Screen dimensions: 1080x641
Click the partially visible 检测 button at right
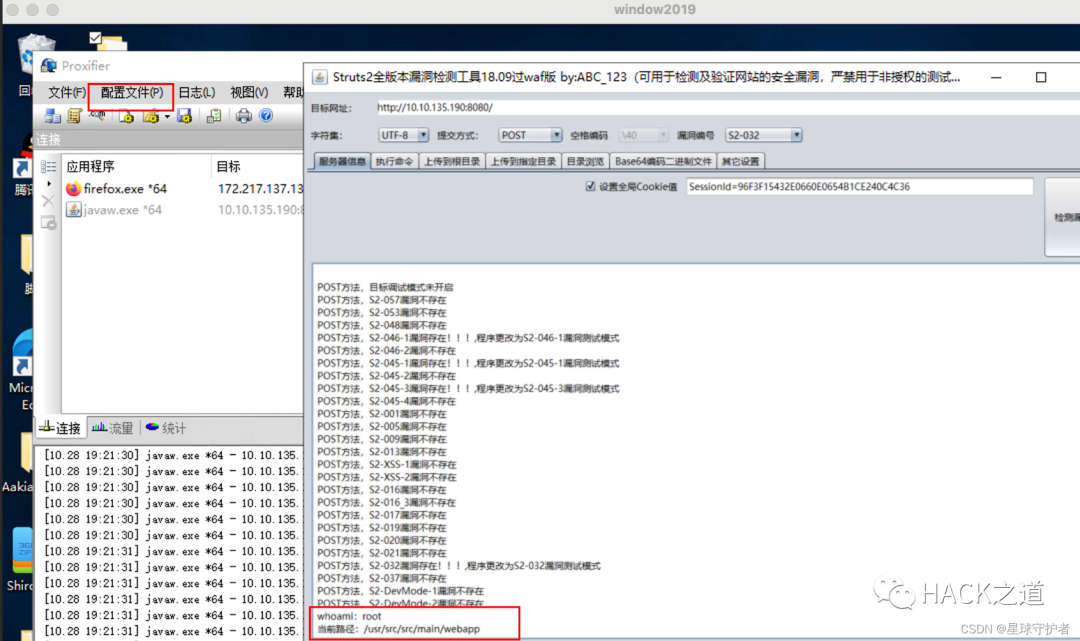pyautogui.click(x=1063, y=218)
